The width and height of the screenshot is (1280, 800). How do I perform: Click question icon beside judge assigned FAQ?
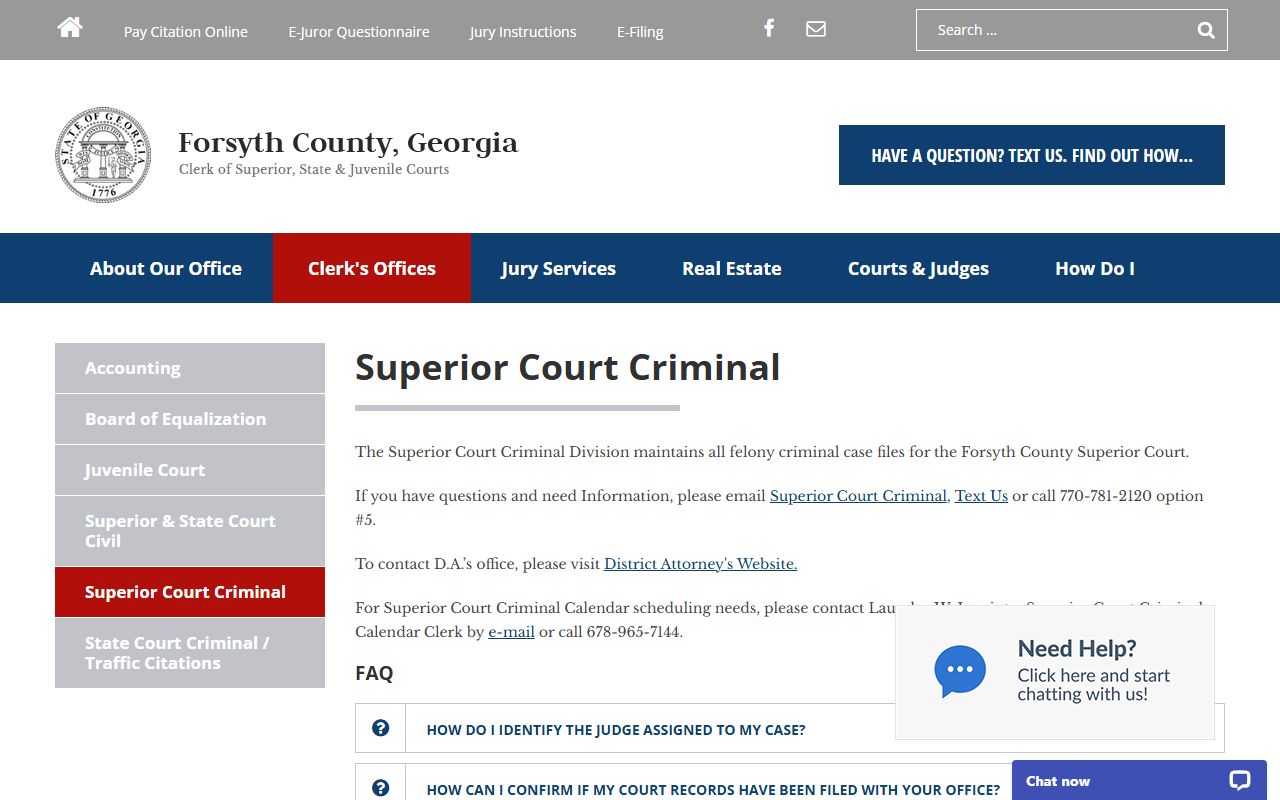380,728
